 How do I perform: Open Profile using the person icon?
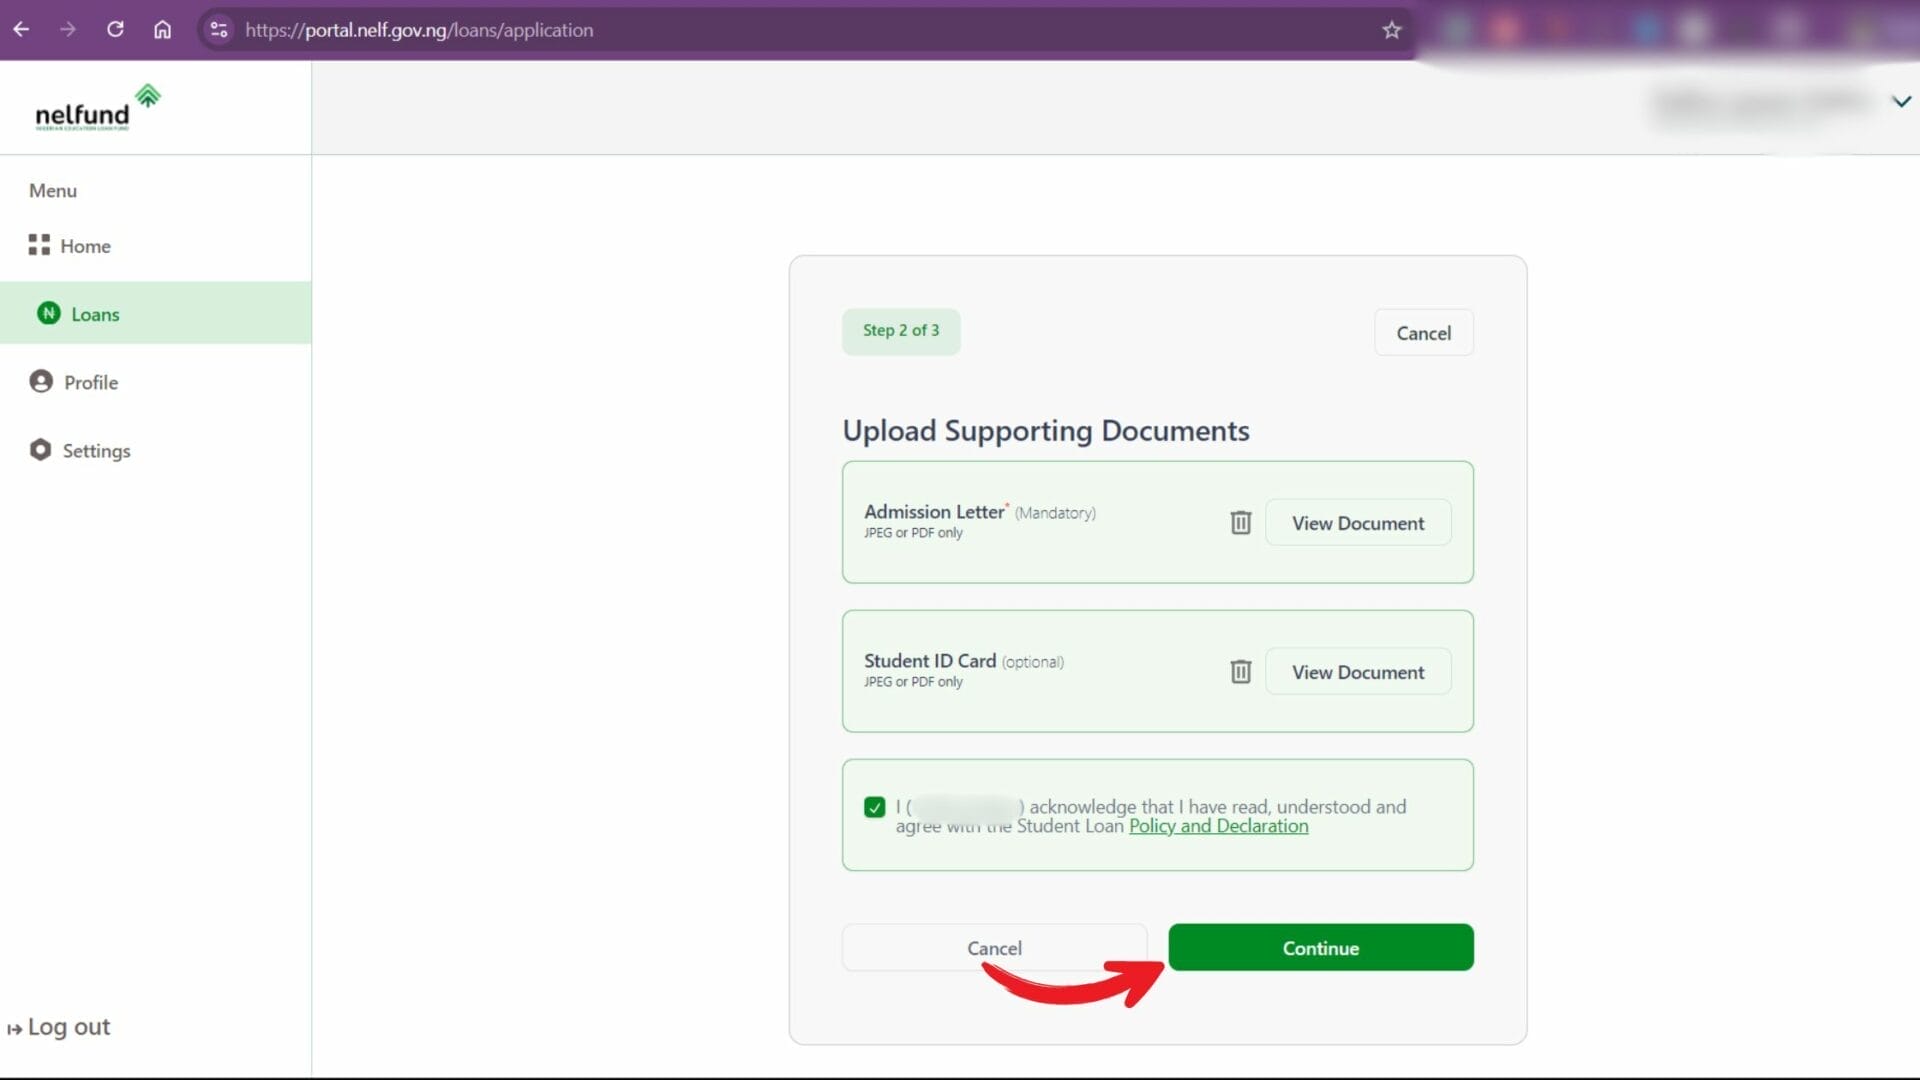pyautogui.click(x=40, y=381)
